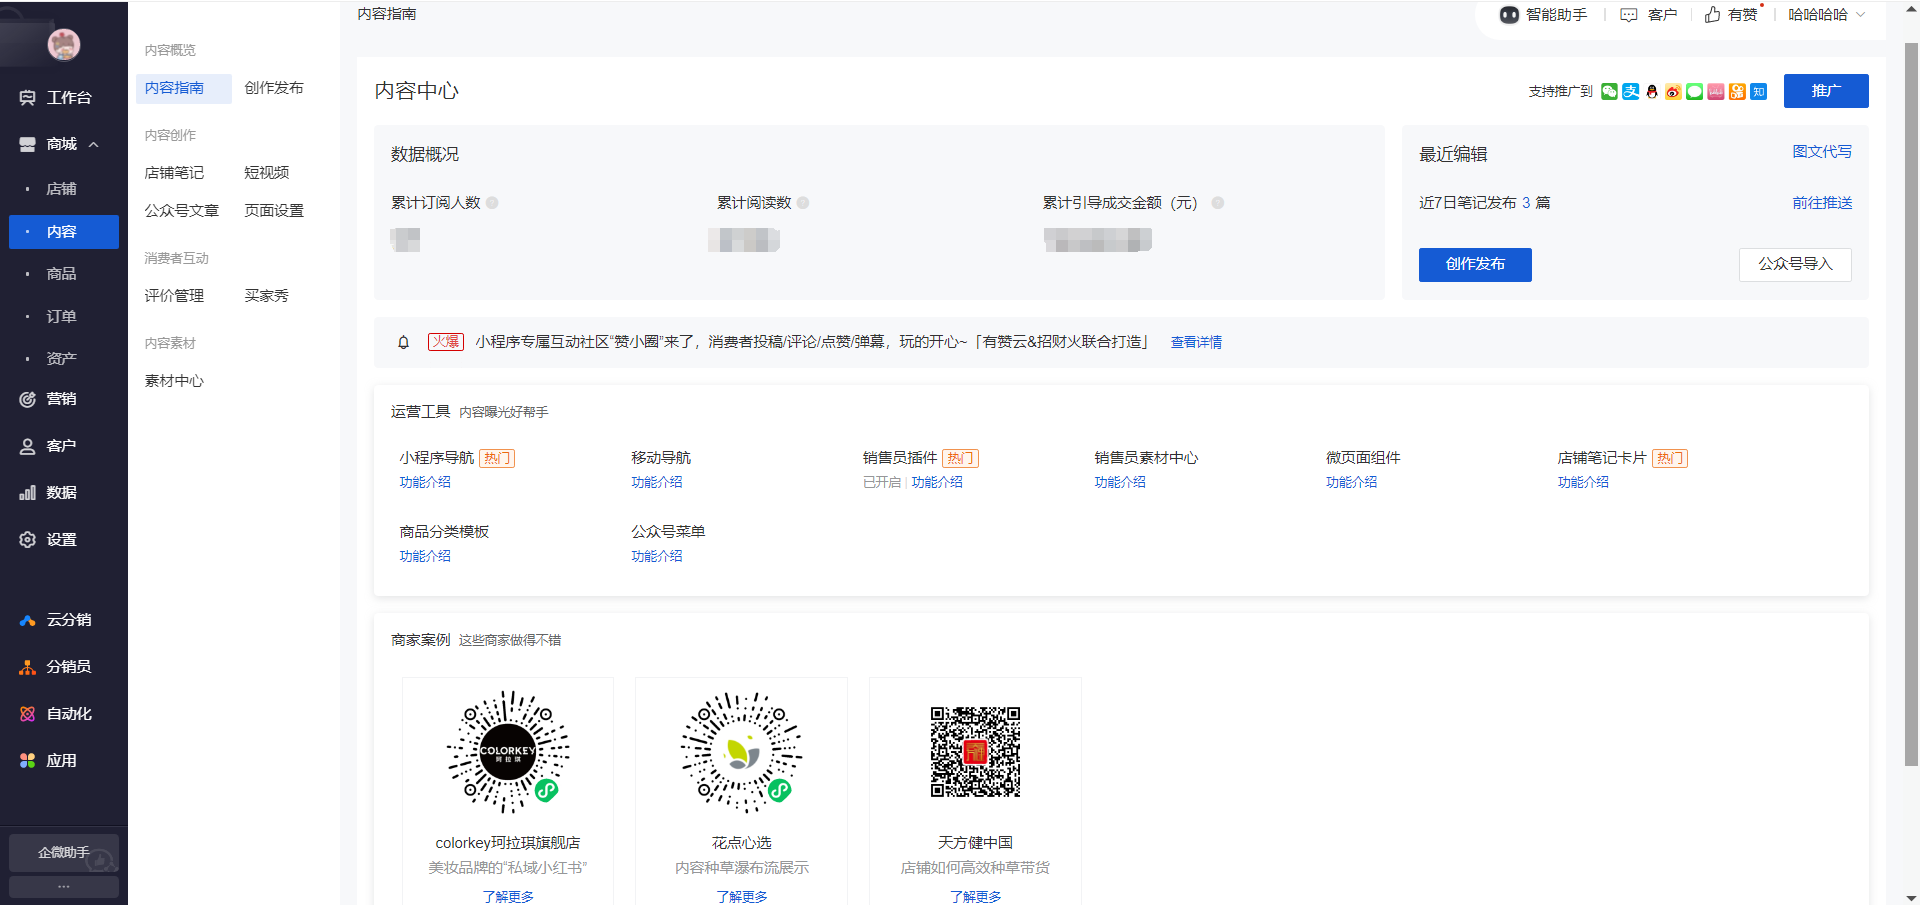This screenshot has height=905, width=1920.
Task: Open 评价管理
Action: pos(174,296)
